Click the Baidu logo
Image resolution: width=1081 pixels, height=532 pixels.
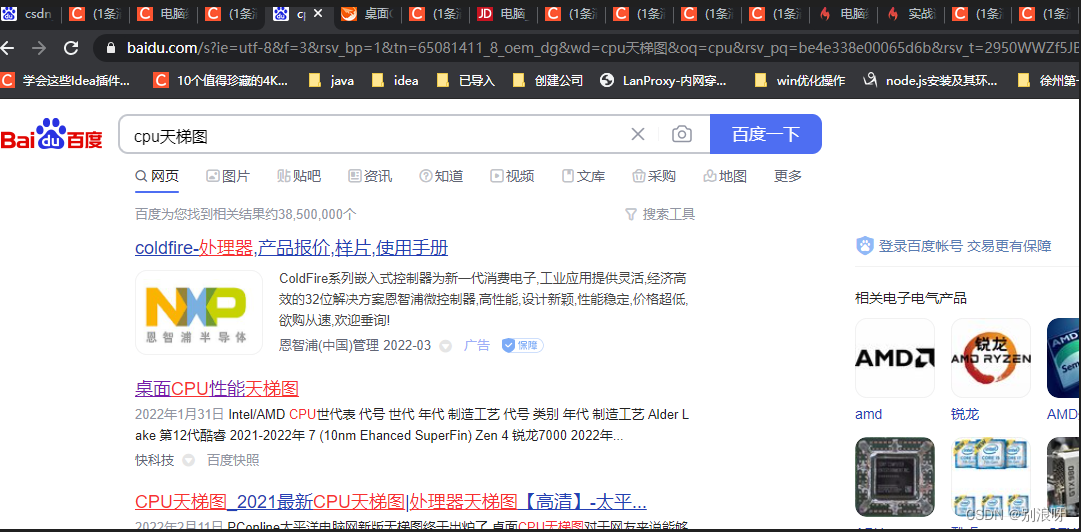[x=52, y=134]
